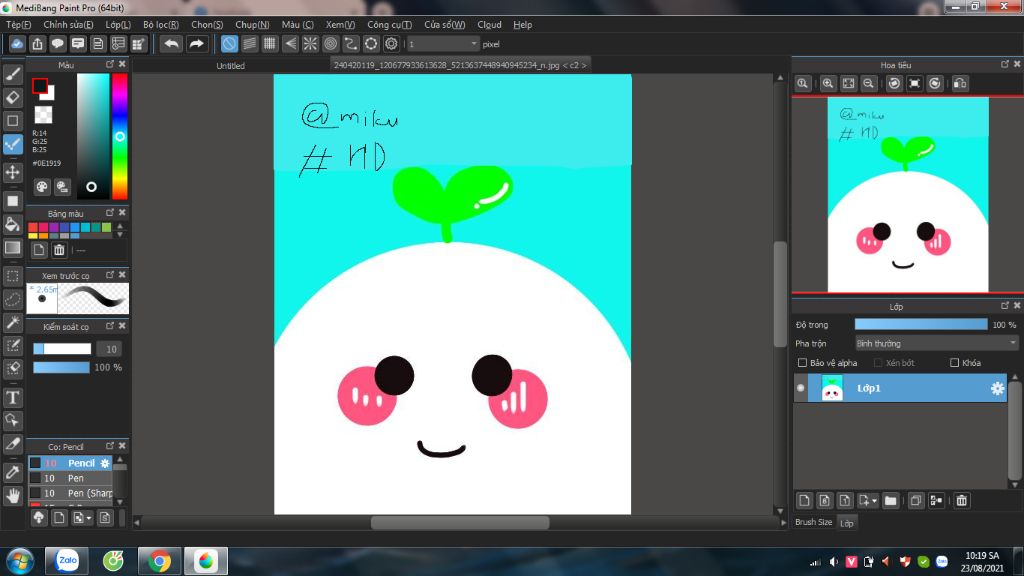
Task: Turn snap off in toolbar
Action: 229,44
